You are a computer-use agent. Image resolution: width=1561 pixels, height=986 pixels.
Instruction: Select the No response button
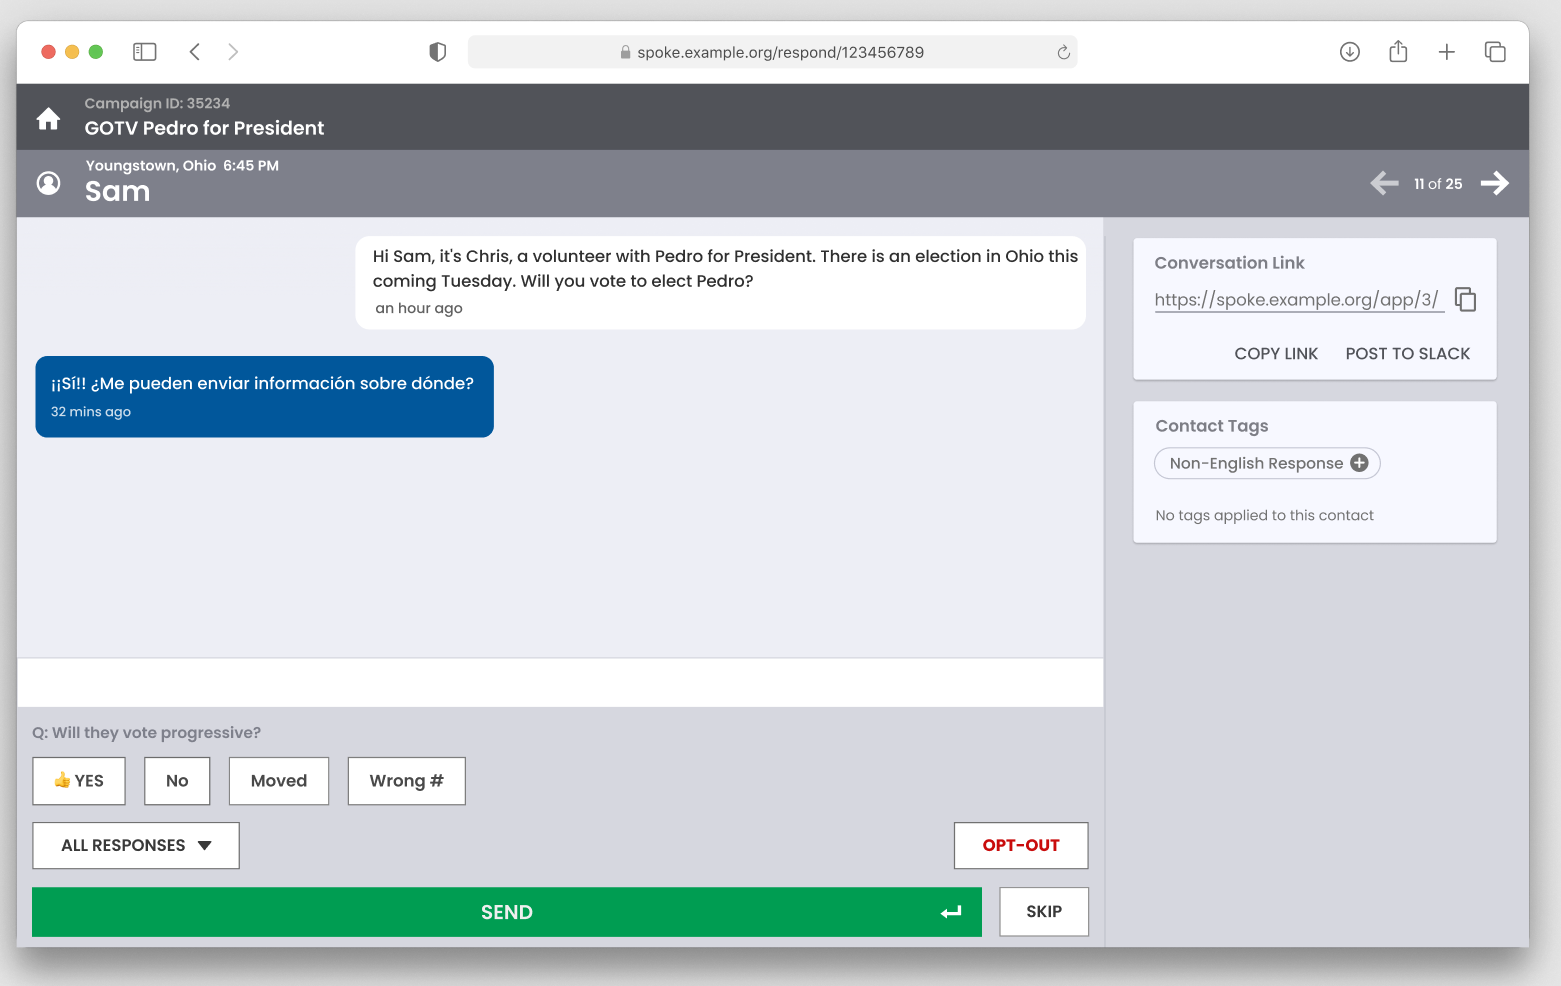coord(177,781)
